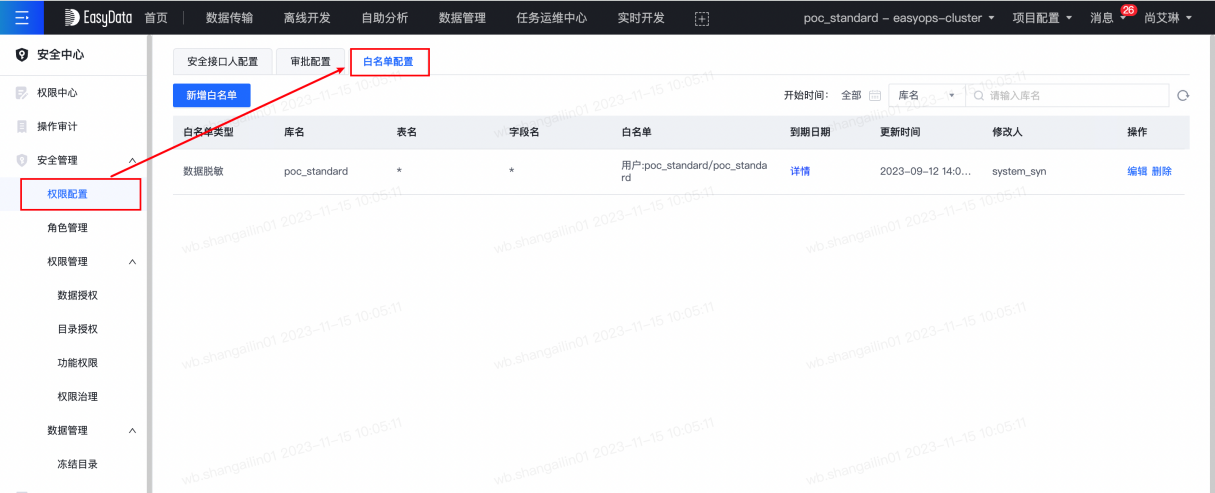The width and height of the screenshot is (1215, 493).
Task: Click the 安全管理 shield icon
Action: [22, 160]
